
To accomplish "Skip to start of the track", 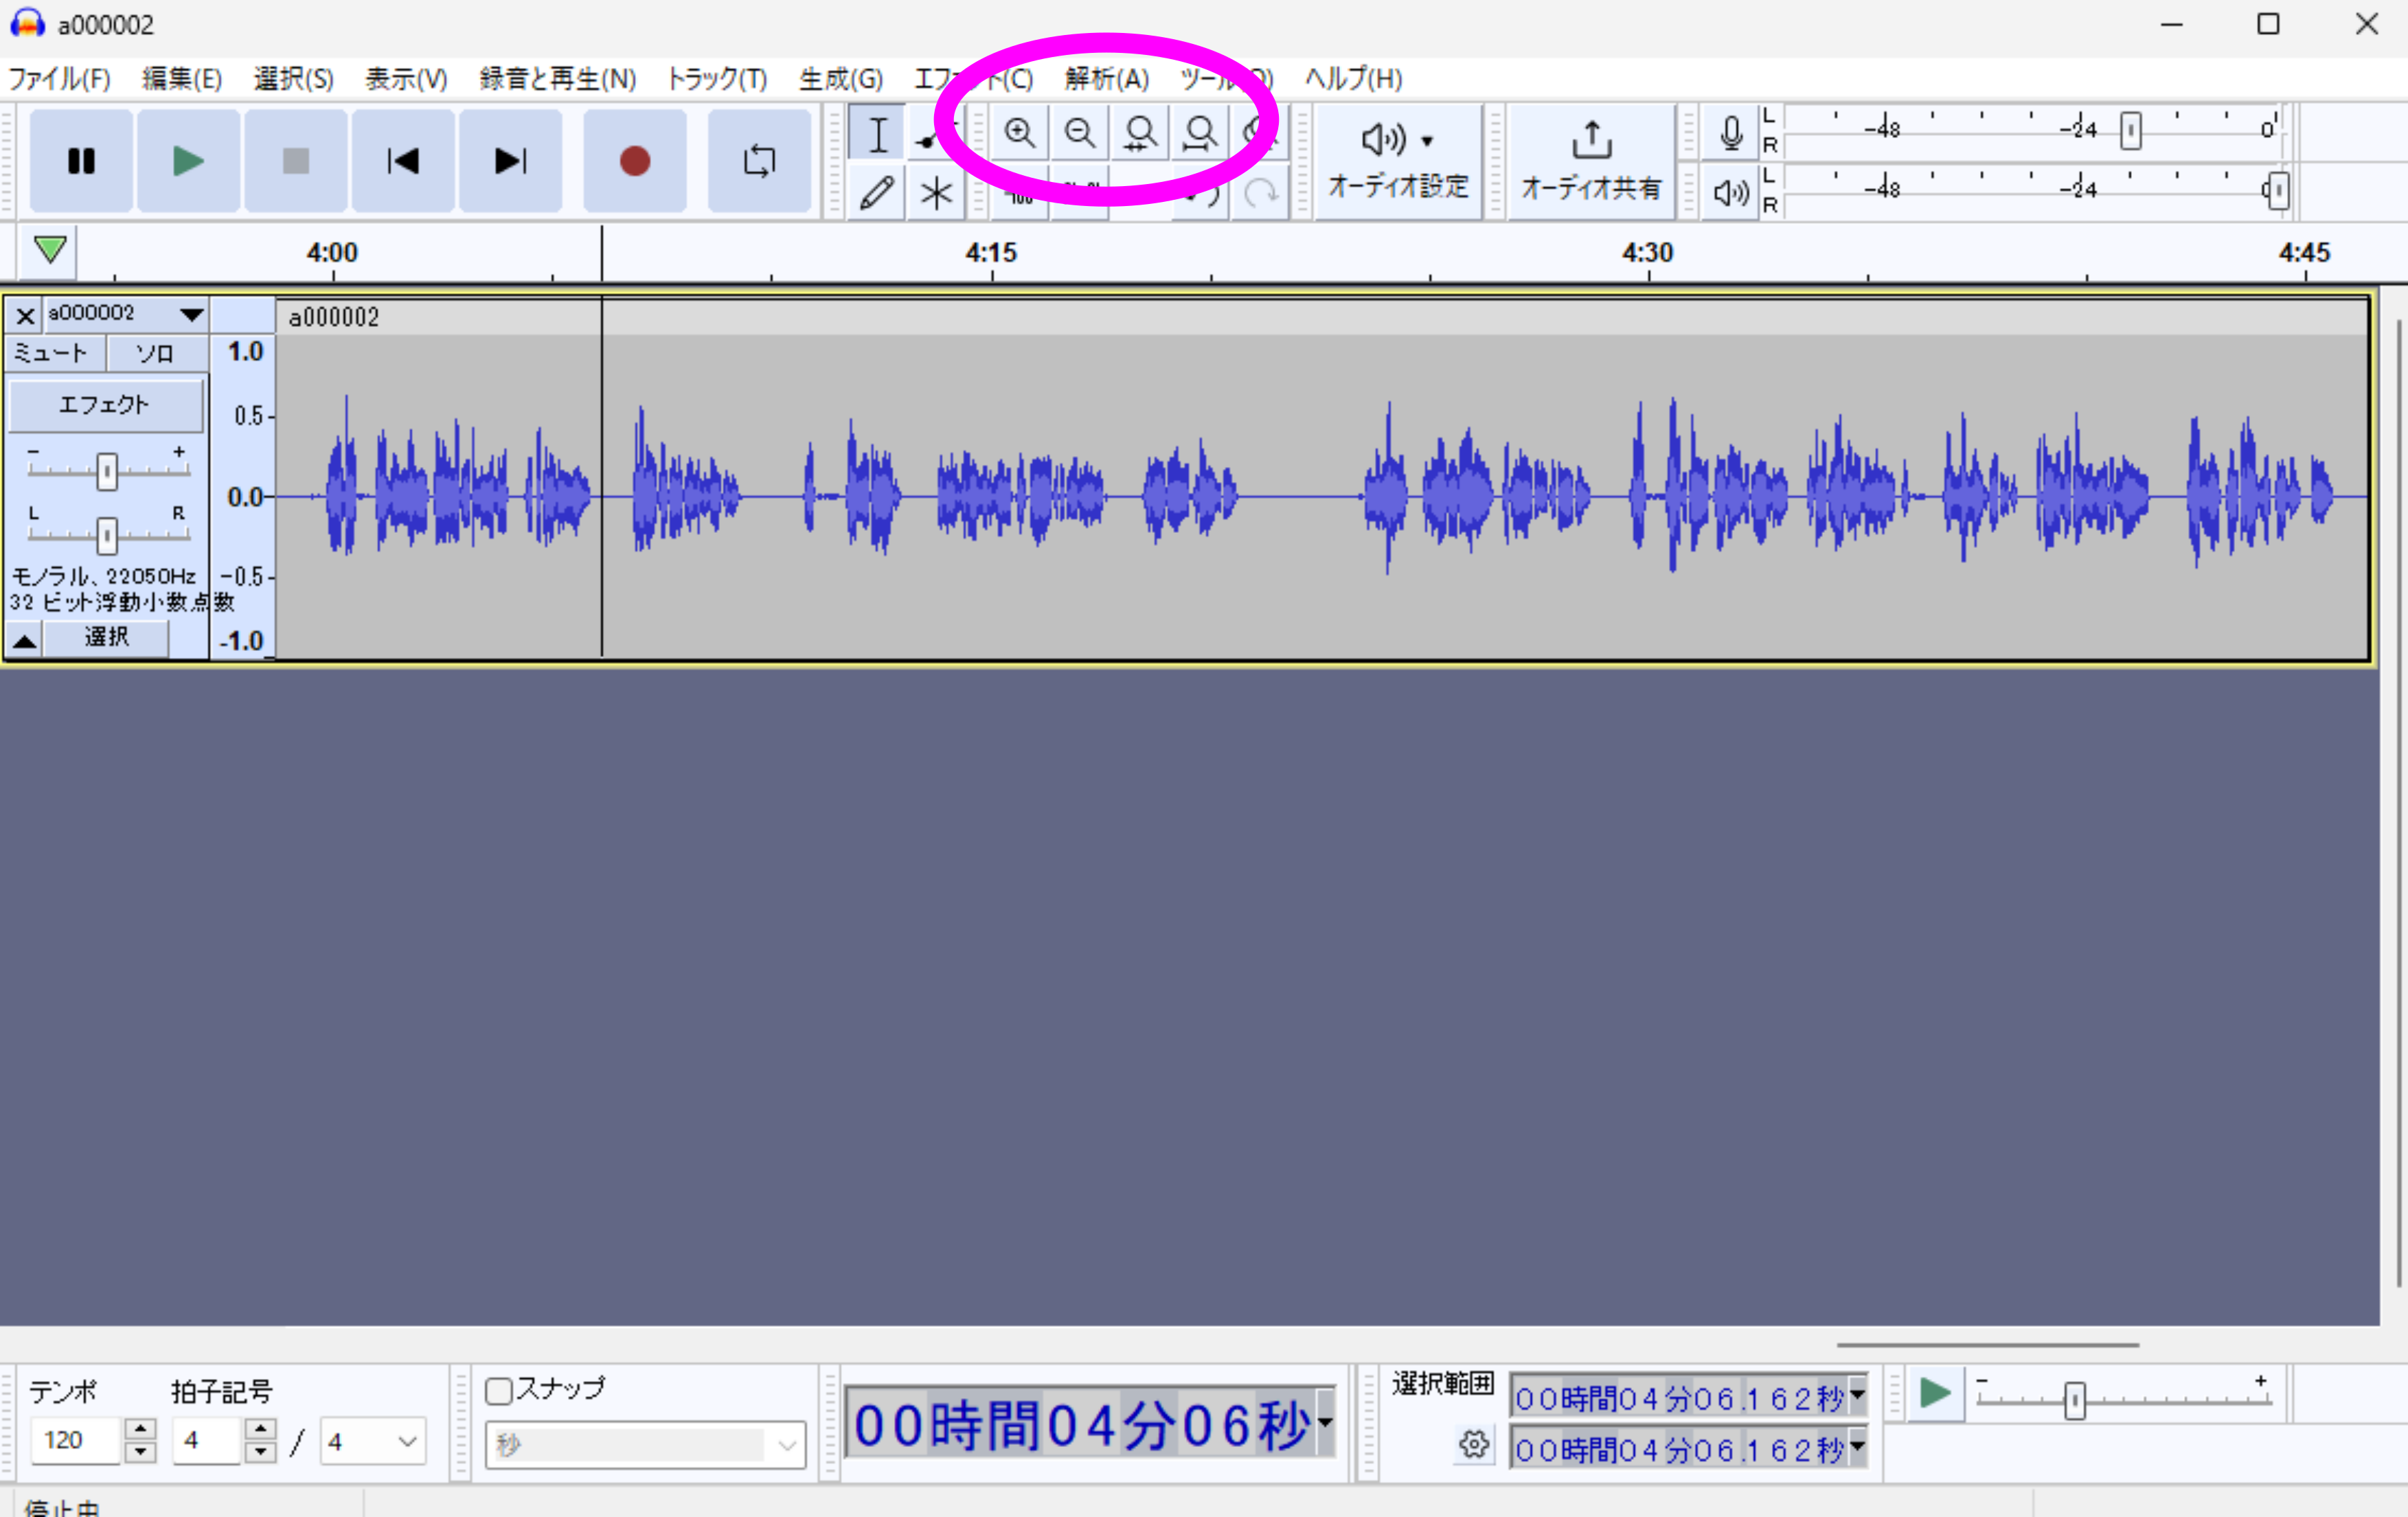I will 403,161.
